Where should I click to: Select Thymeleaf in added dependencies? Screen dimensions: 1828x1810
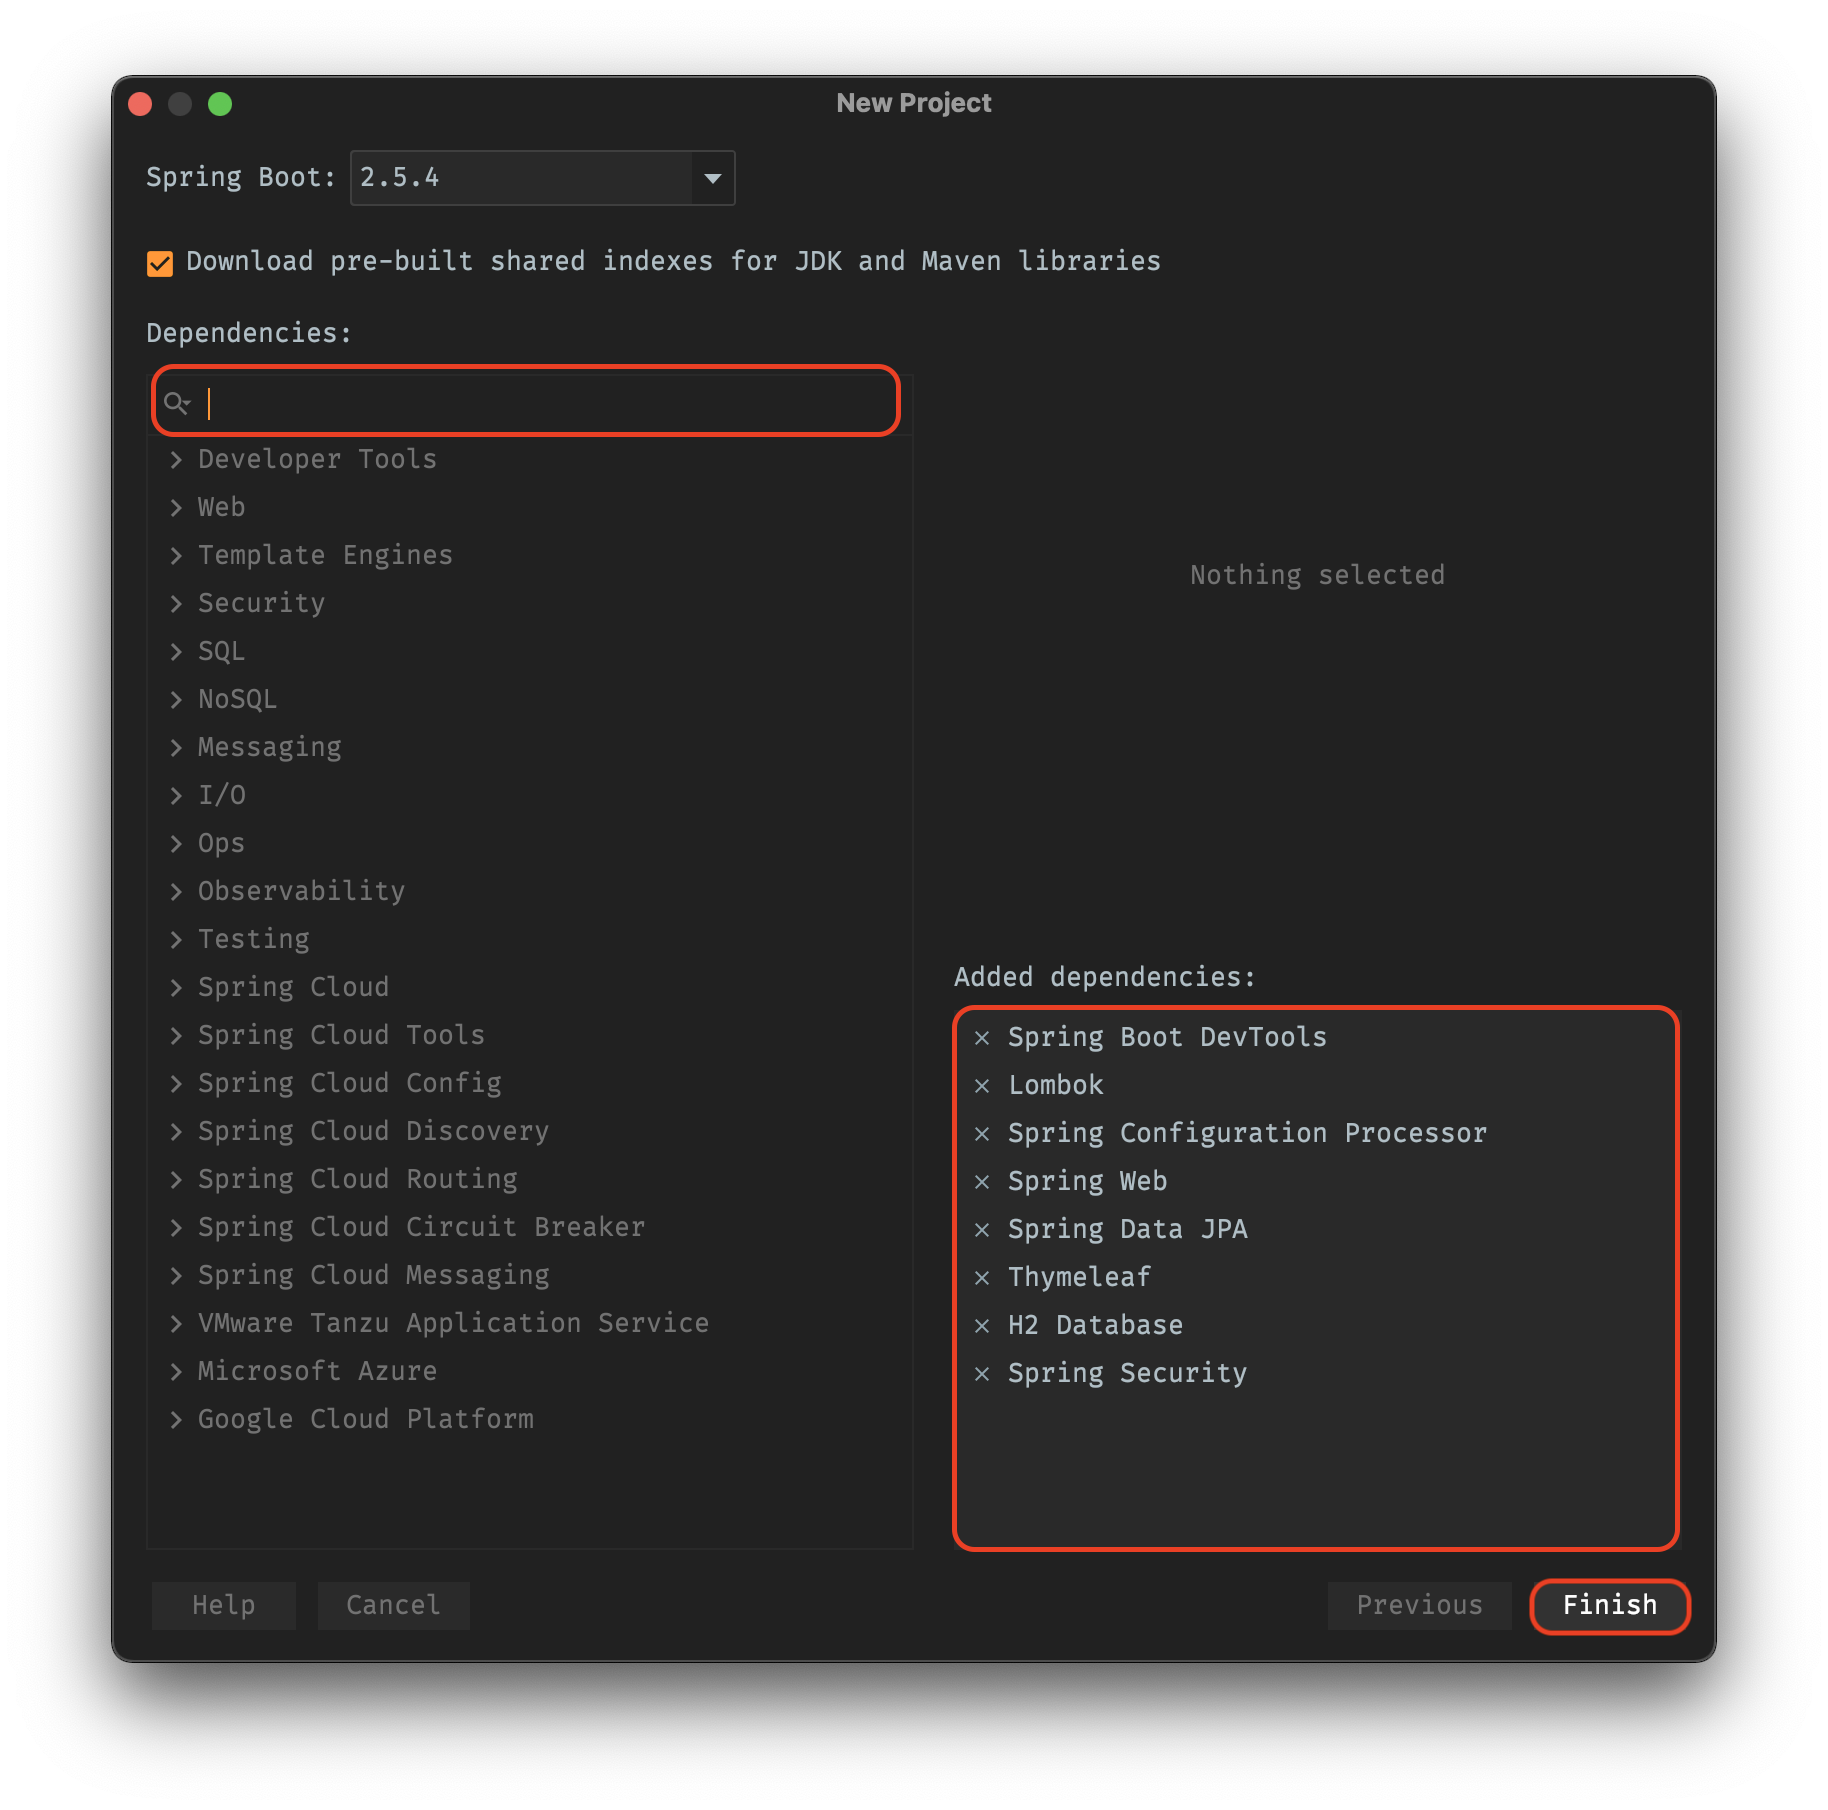1079,1278
